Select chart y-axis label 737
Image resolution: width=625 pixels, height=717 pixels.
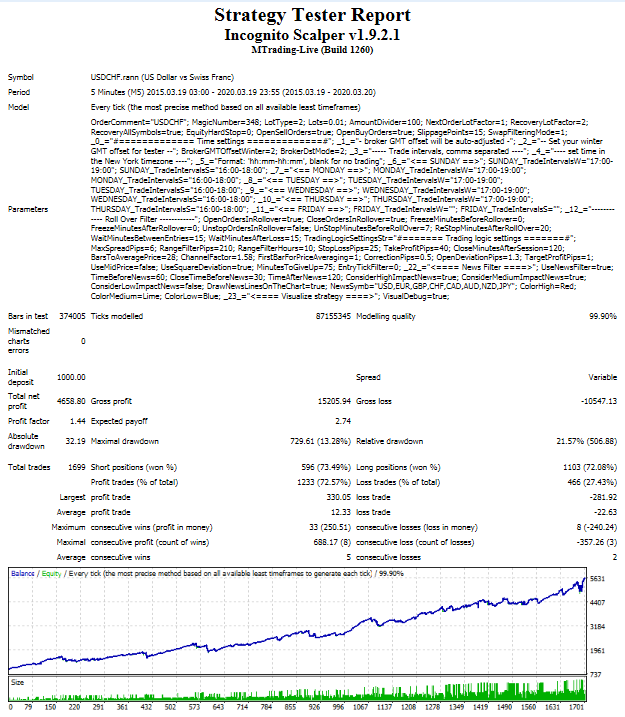[x=596, y=674]
